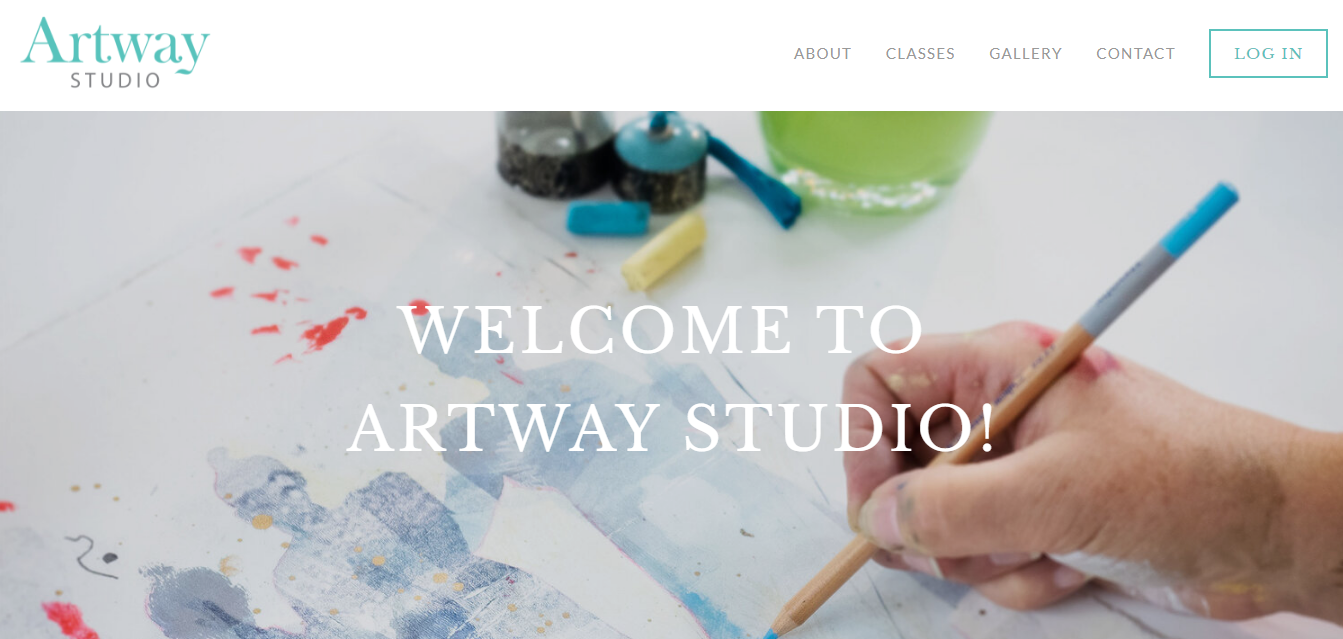Image resolution: width=1343 pixels, height=639 pixels.
Task: Click the blue-lidded small jar
Action: tap(658, 160)
